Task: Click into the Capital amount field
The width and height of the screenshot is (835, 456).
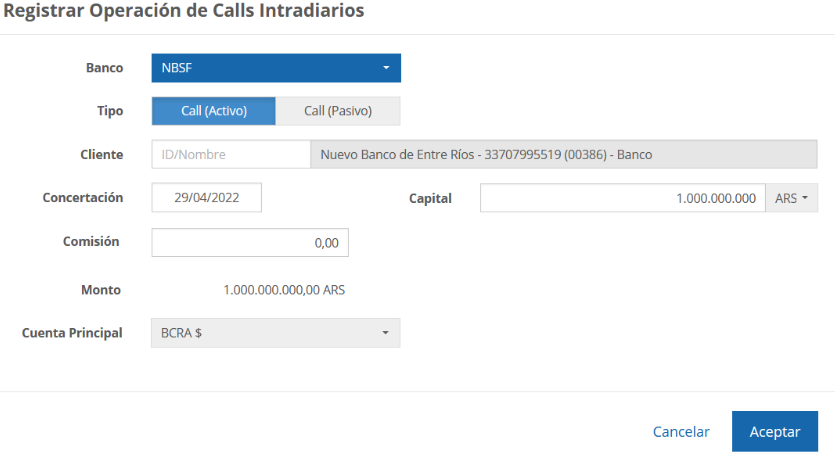Action: 622,198
